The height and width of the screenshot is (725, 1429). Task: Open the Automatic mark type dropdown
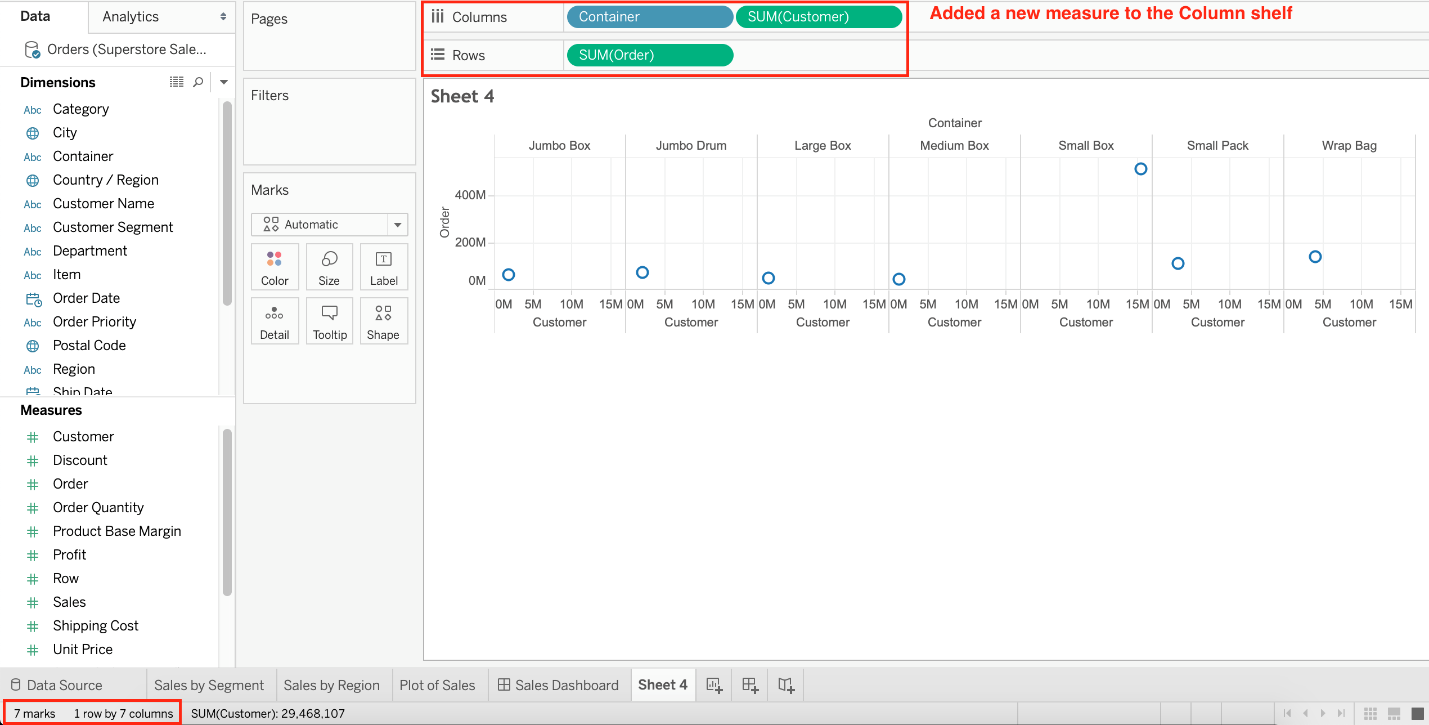pyautogui.click(x=329, y=225)
